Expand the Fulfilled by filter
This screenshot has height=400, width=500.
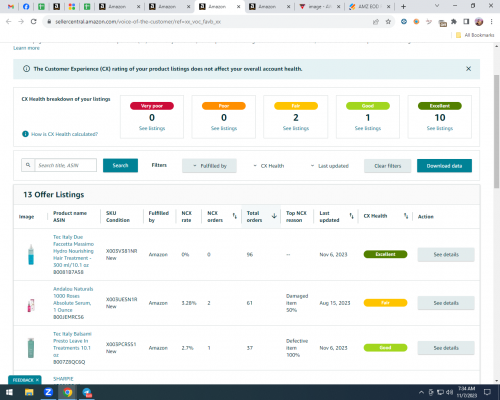(209, 166)
